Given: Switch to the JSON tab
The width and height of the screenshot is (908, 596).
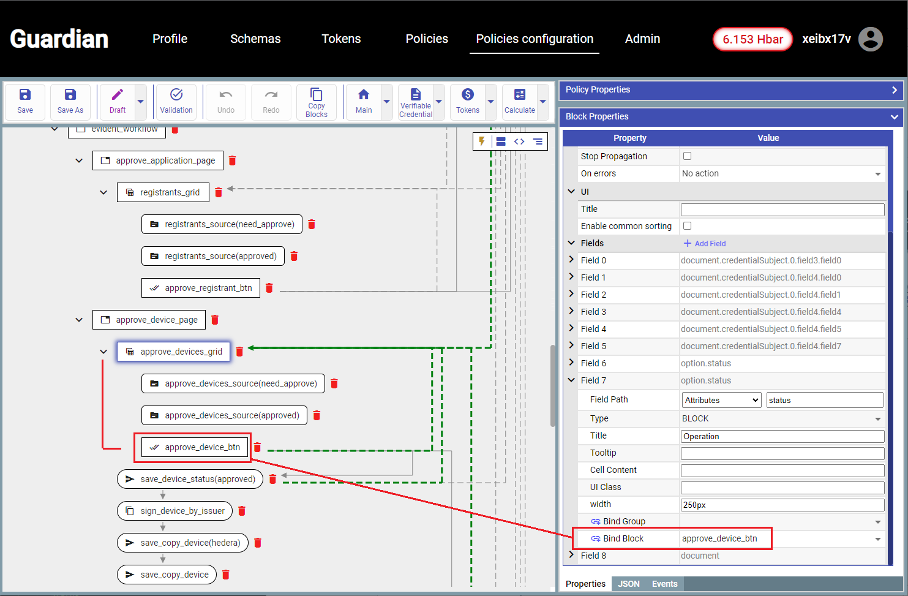Looking at the screenshot, I should coord(628,584).
